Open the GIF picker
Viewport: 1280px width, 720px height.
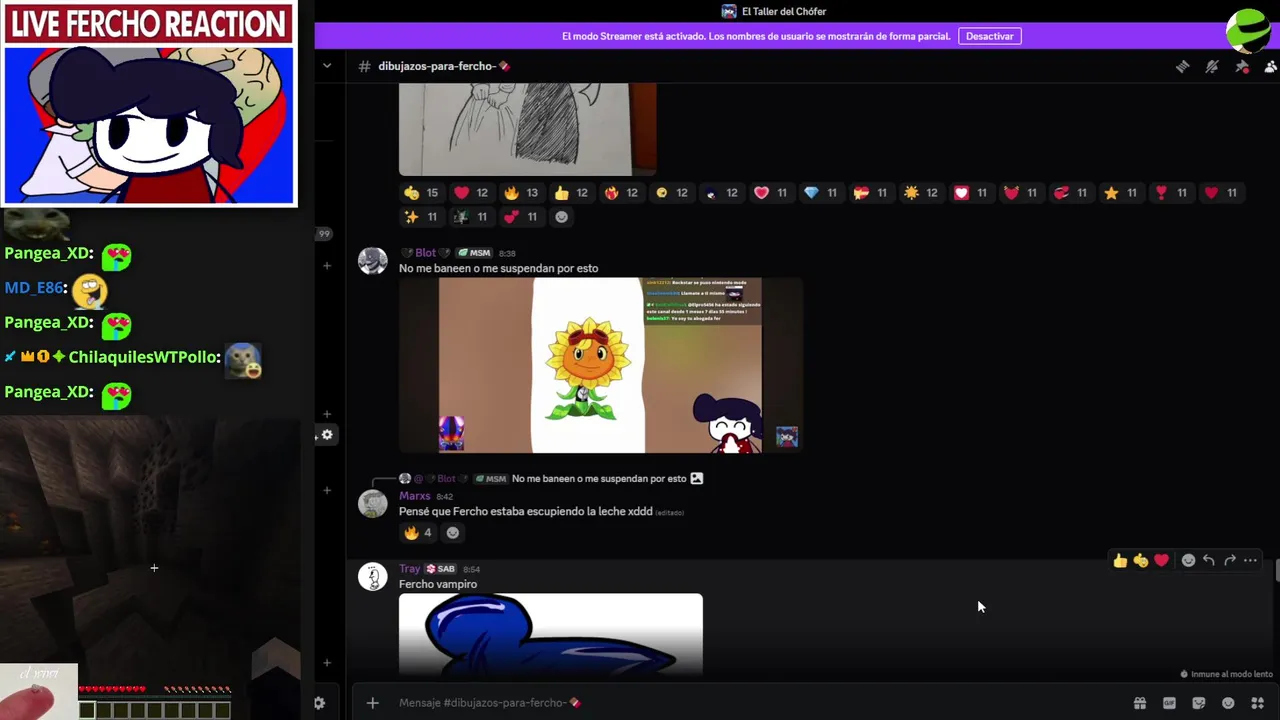(x=1169, y=703)
